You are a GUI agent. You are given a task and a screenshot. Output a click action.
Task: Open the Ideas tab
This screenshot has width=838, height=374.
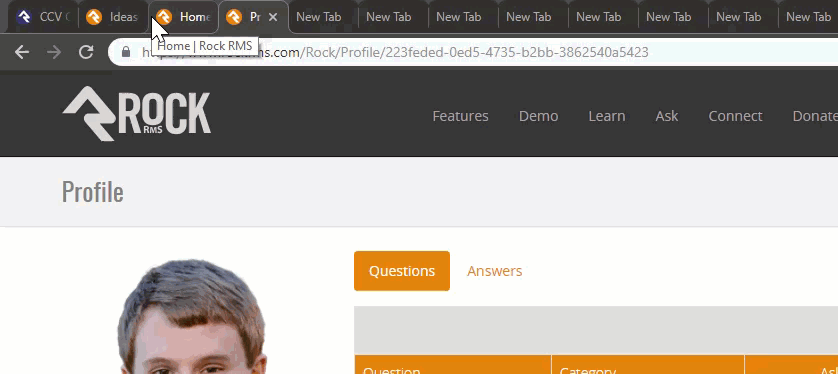coord(113,17)
